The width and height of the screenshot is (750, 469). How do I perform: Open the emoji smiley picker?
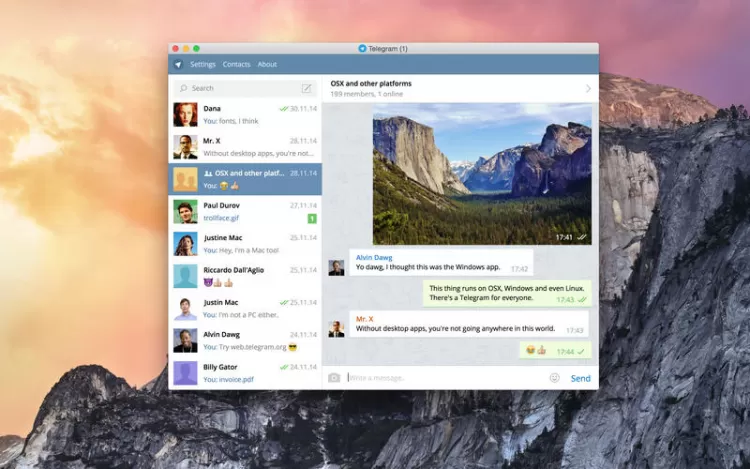click(554, 378)
